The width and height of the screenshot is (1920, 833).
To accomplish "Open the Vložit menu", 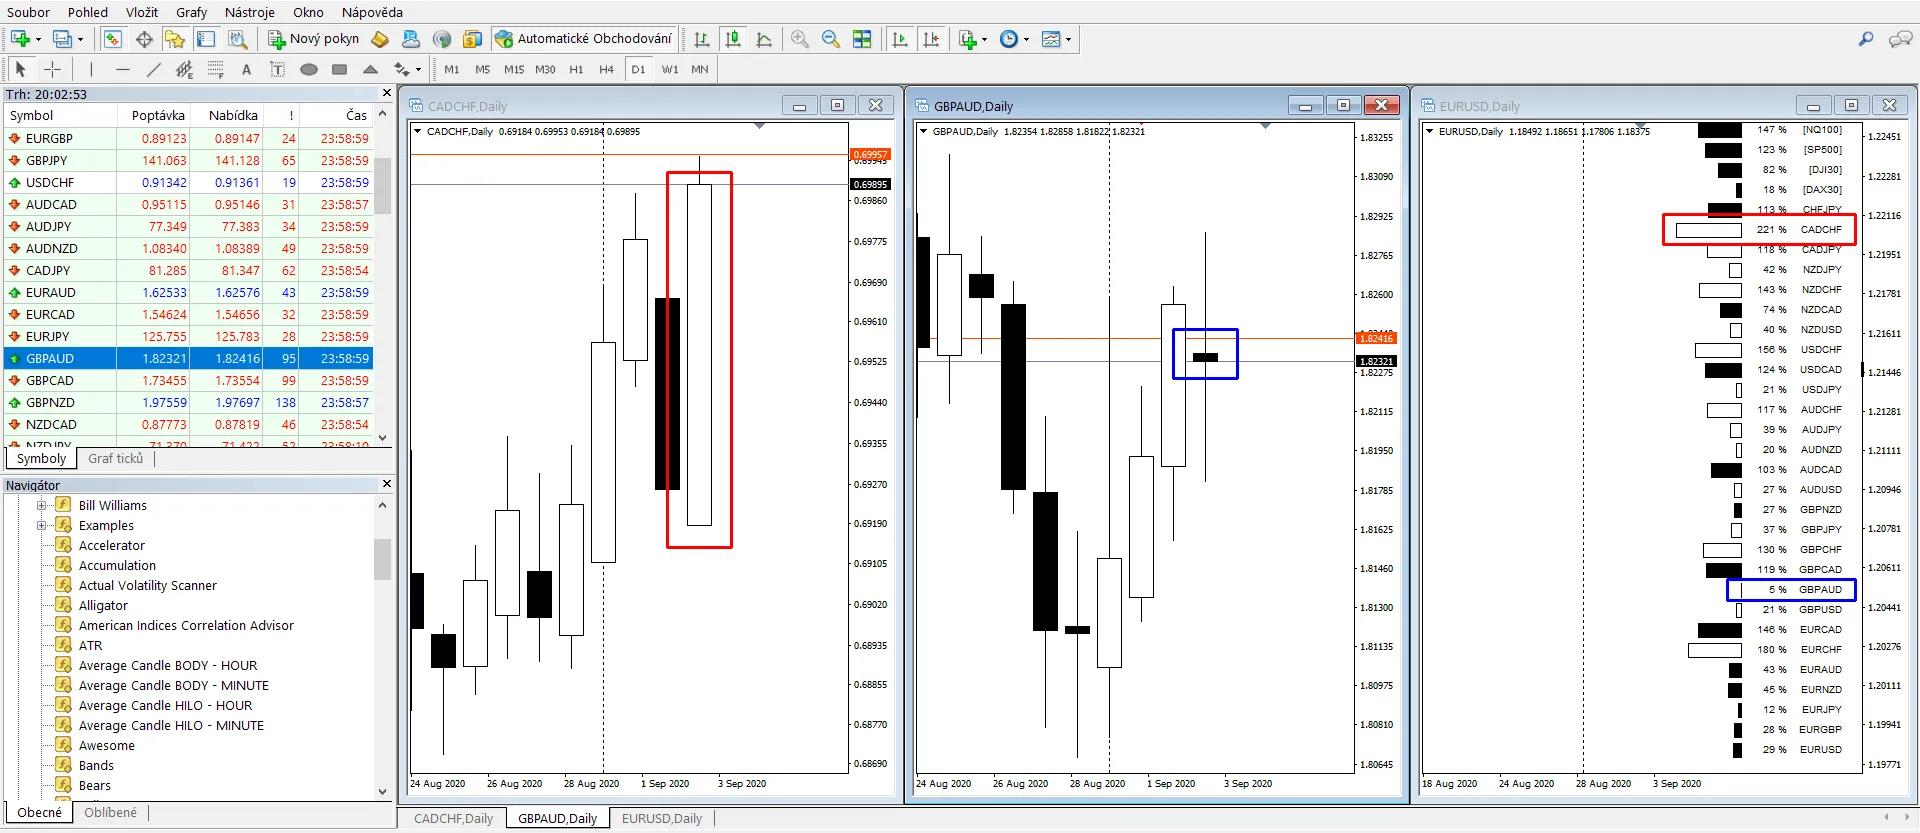I will coord(142,12).
